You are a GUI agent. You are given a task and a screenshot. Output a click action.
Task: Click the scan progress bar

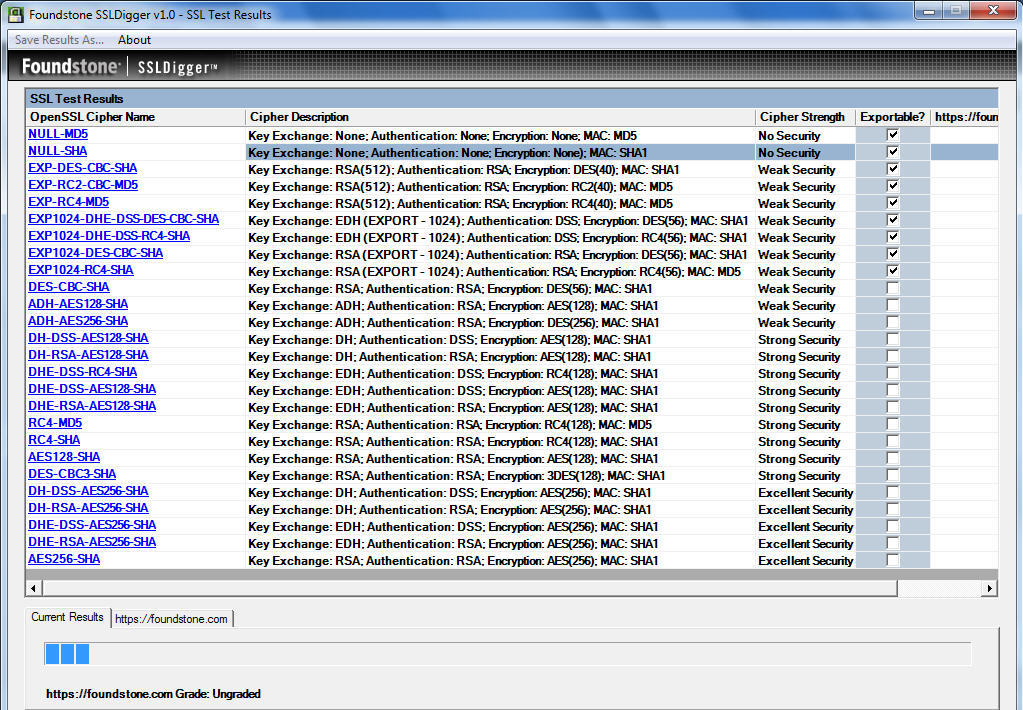507,654
